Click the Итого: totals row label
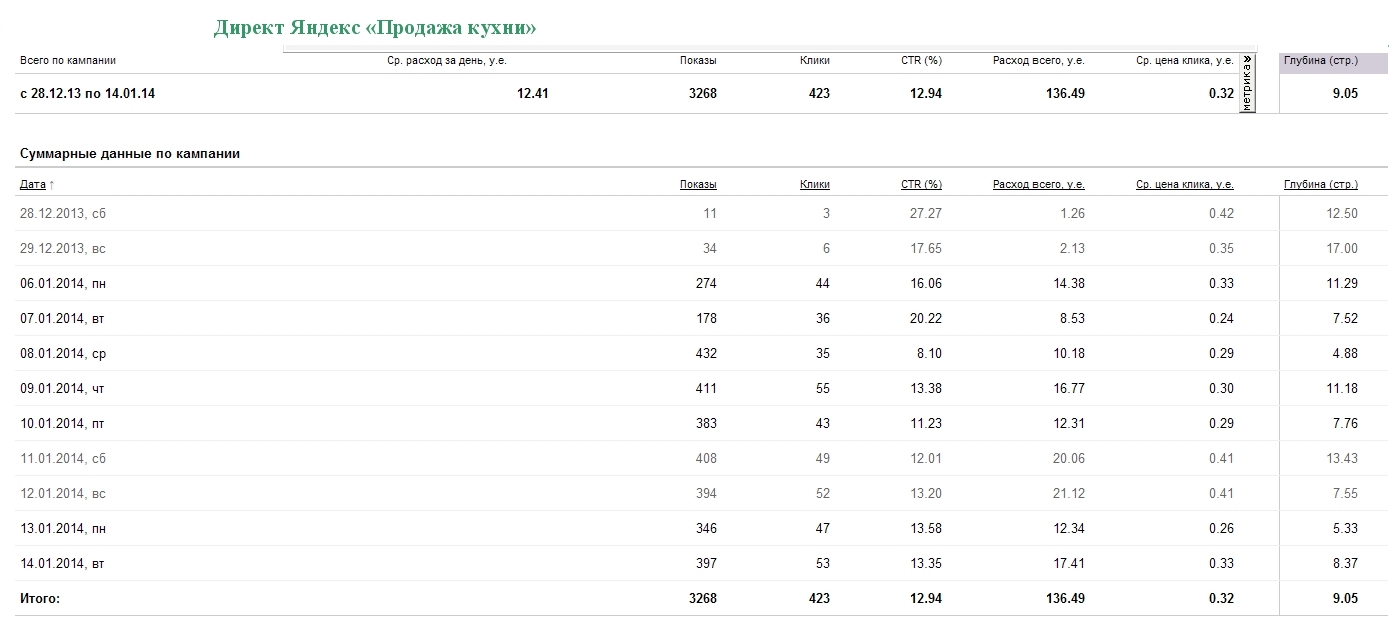Image resolution: width=1389 pixels, height=630 pixels. 40,598
